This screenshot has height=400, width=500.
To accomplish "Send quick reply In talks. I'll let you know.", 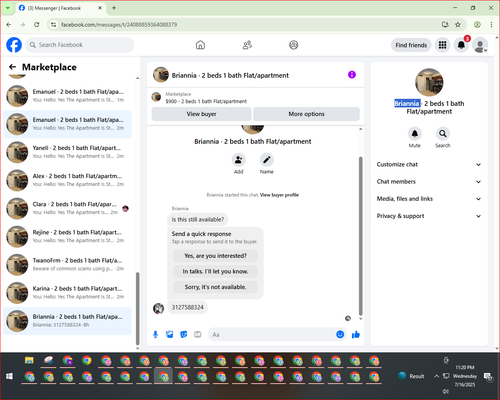I will coord(215,271).
